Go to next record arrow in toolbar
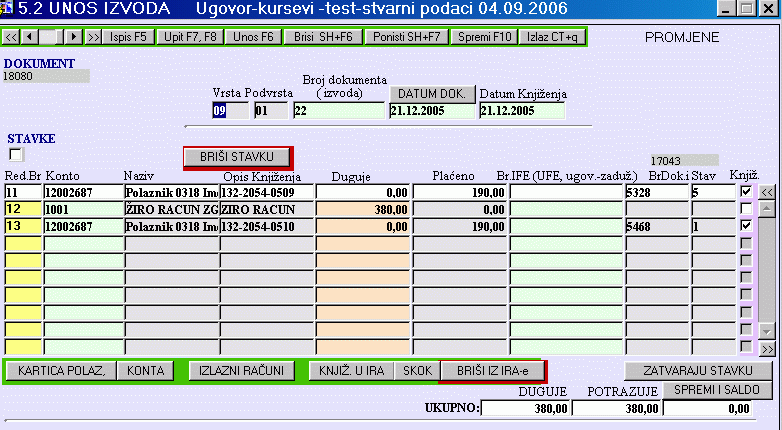The height and width of the screenshot is (430, 782). [74, 37]
